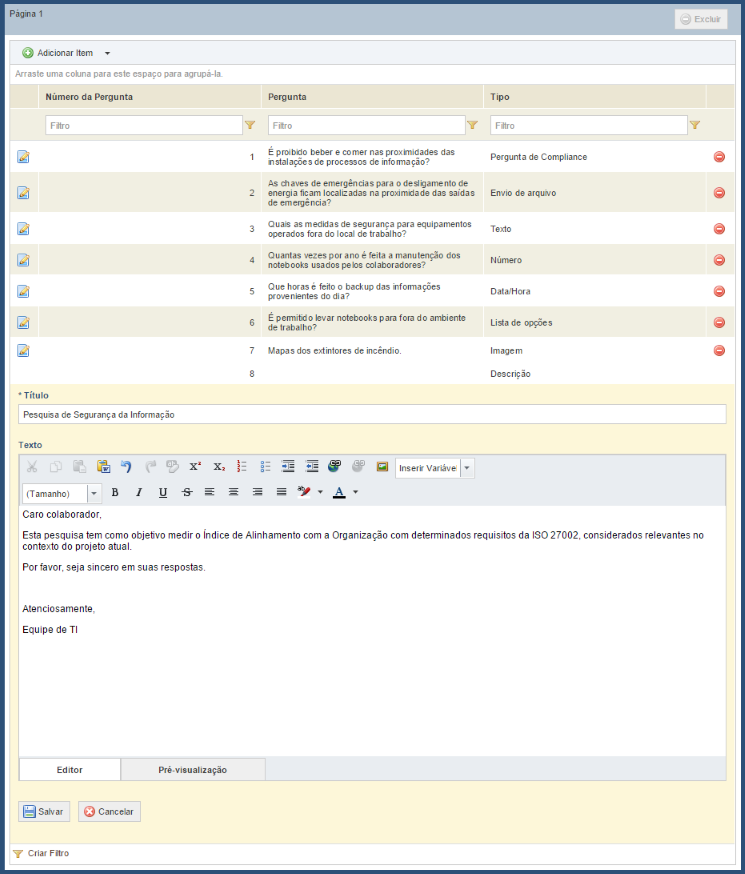745x874 pixels.
Task: Toggle italic formatting
Action: pos(139,492)
